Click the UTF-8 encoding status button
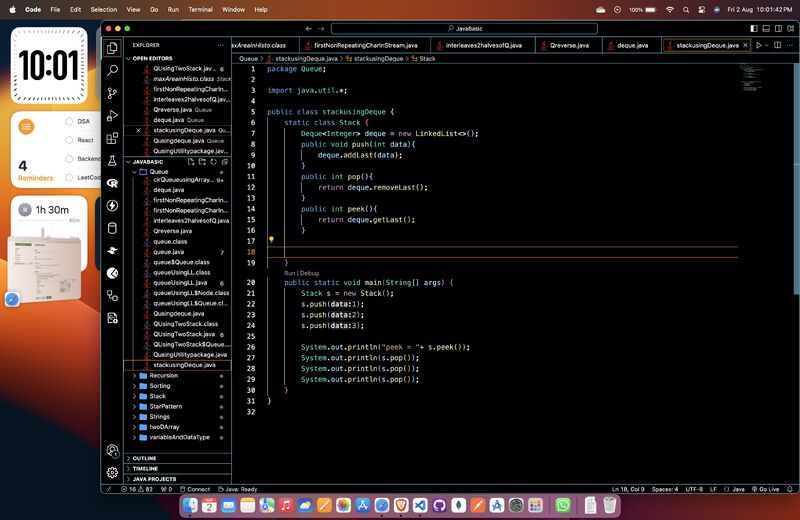Viewport: 800px width, 520px height. 695,489
